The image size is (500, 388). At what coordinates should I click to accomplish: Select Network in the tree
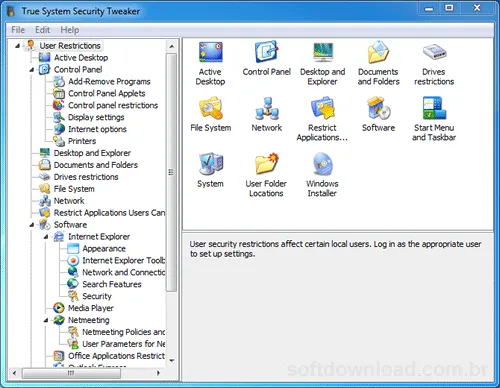click(x=69, y=201)
